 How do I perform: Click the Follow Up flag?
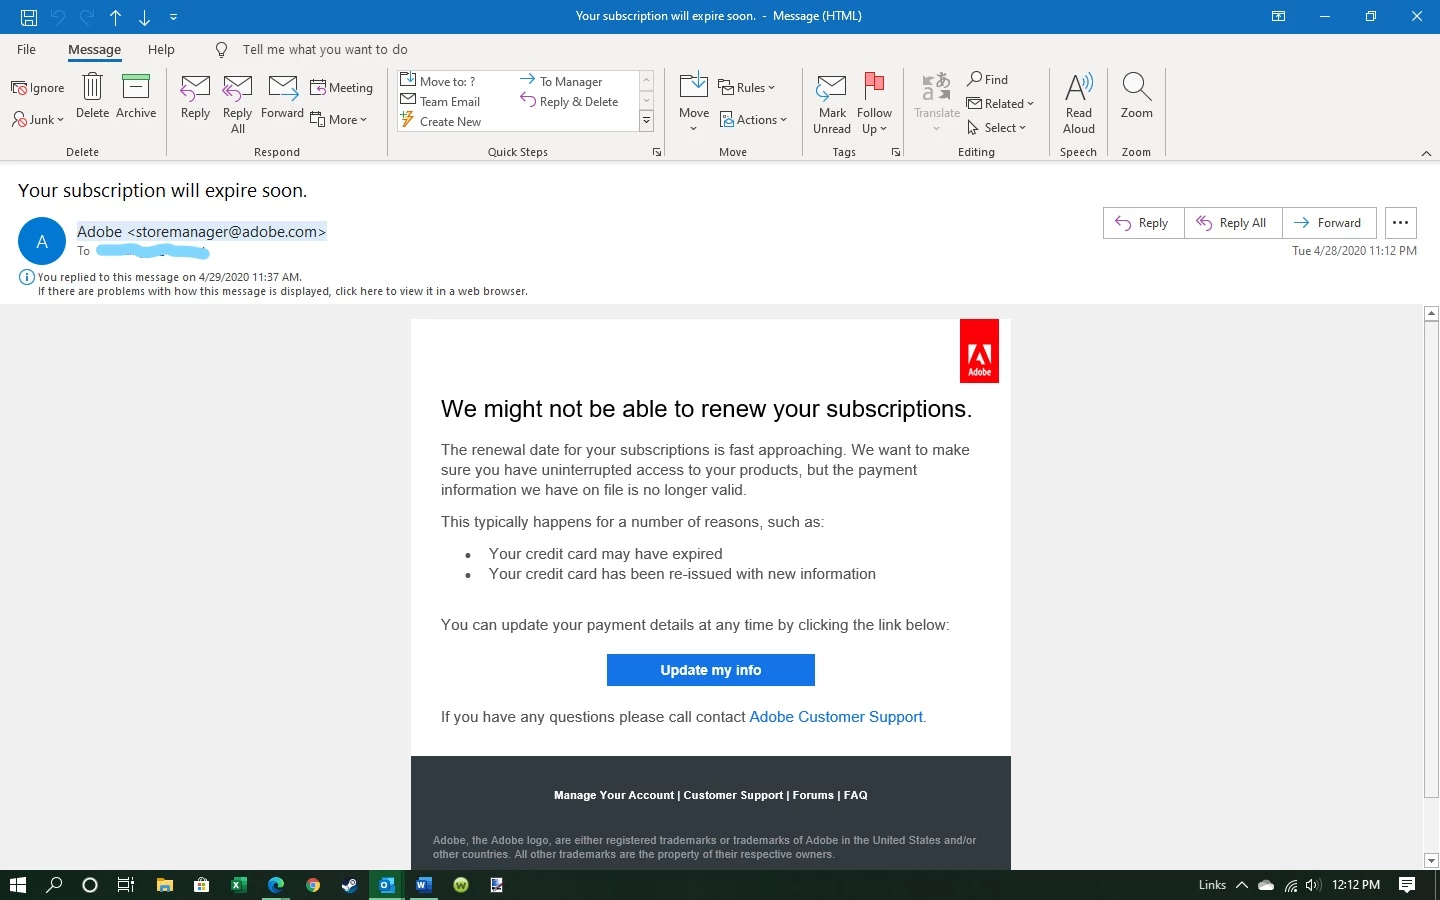[874, 104]
